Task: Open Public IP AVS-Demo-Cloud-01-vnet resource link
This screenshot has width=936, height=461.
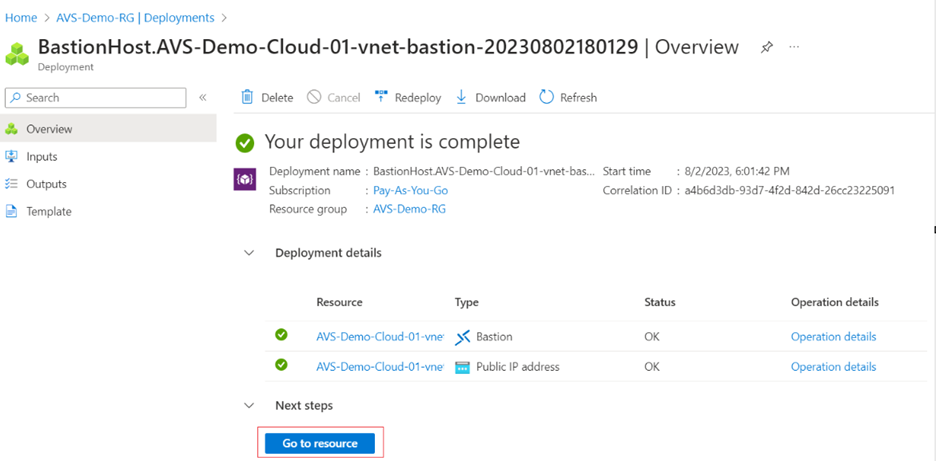Action: pos(380,367)
